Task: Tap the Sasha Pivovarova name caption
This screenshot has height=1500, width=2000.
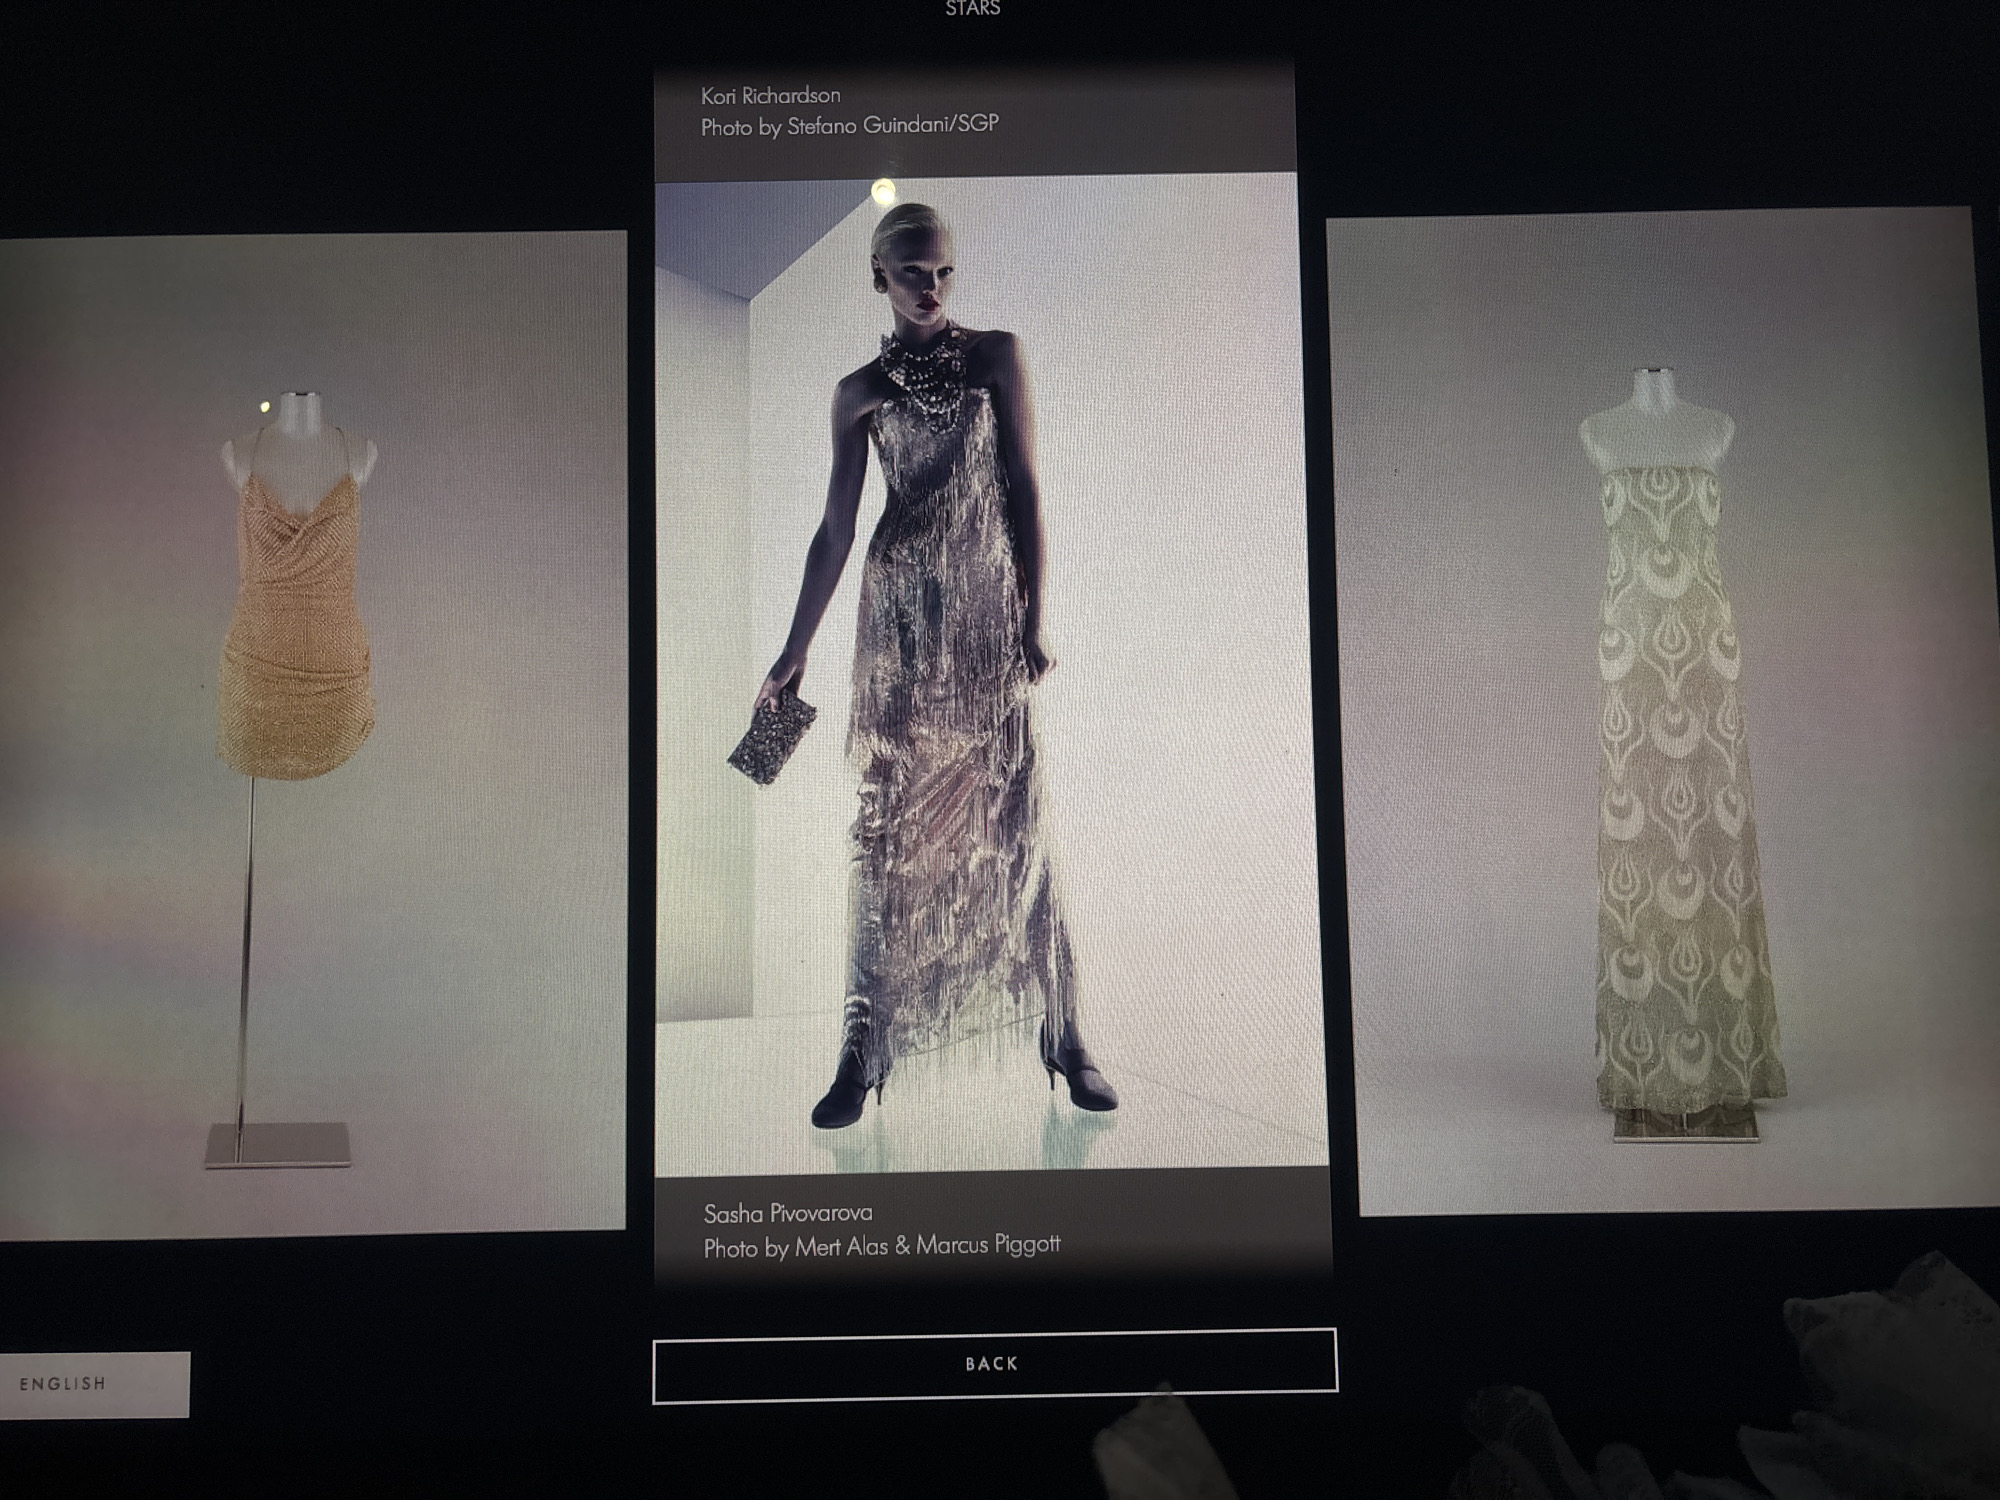Action: pyautogui.click(x=788, y=1213)
